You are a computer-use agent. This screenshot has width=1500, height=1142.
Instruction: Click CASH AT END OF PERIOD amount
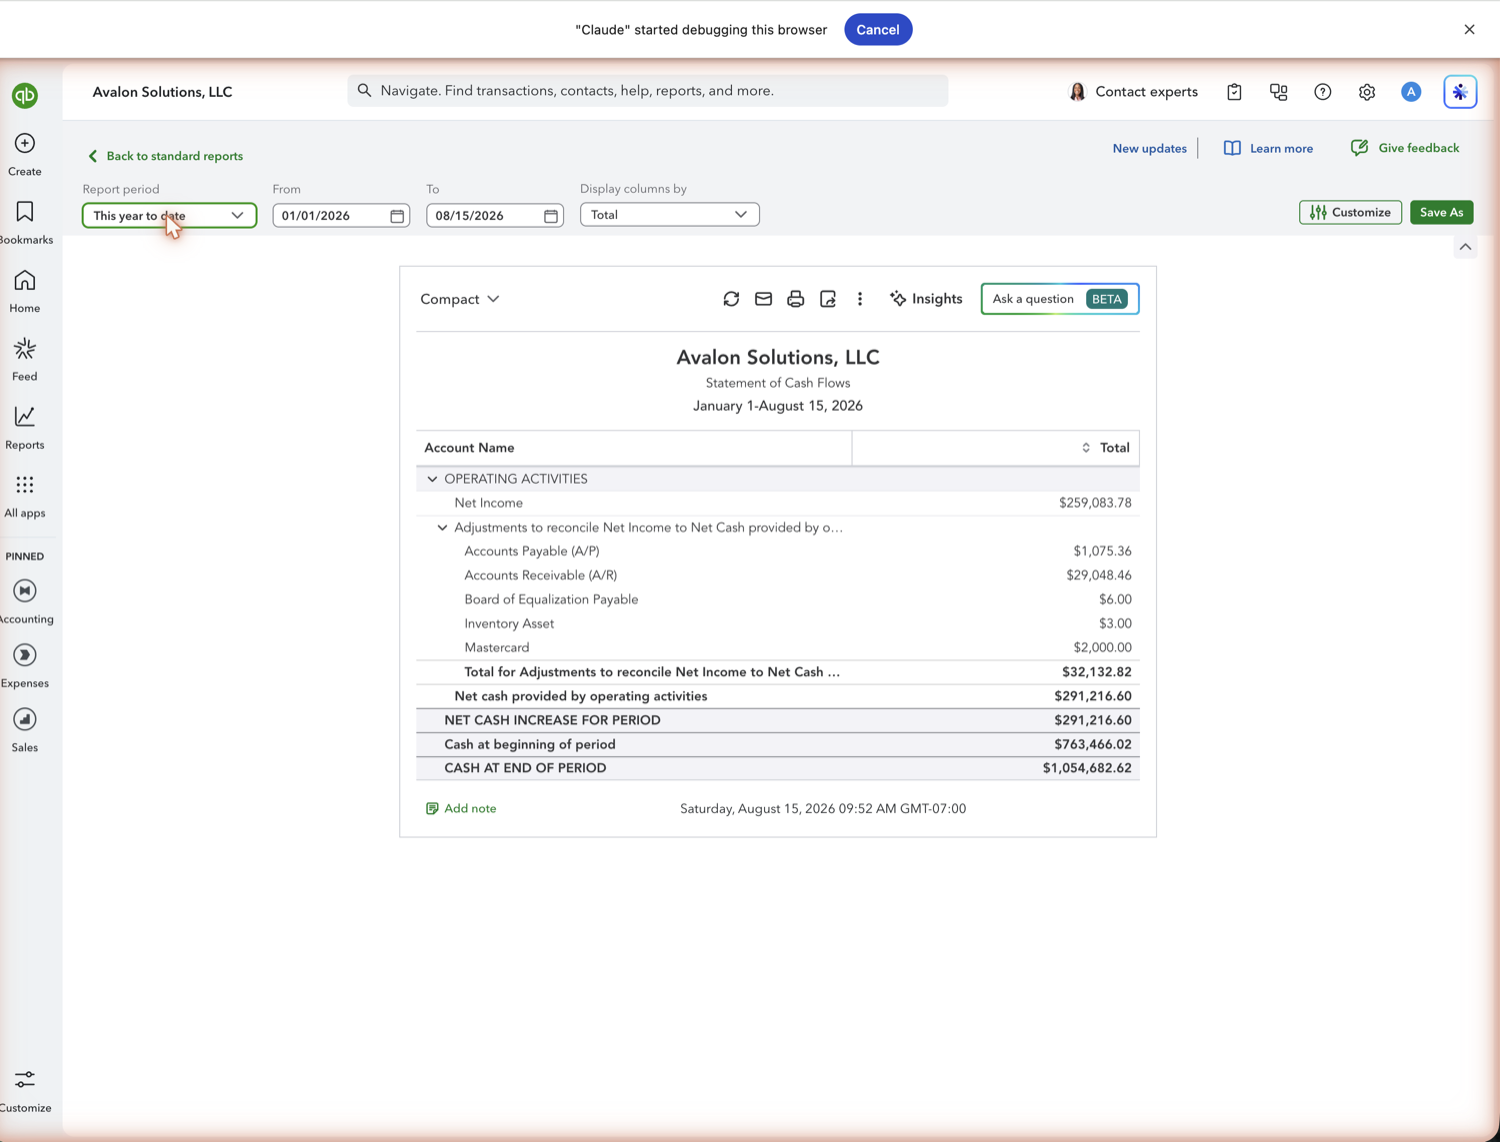coord(1087,768)
